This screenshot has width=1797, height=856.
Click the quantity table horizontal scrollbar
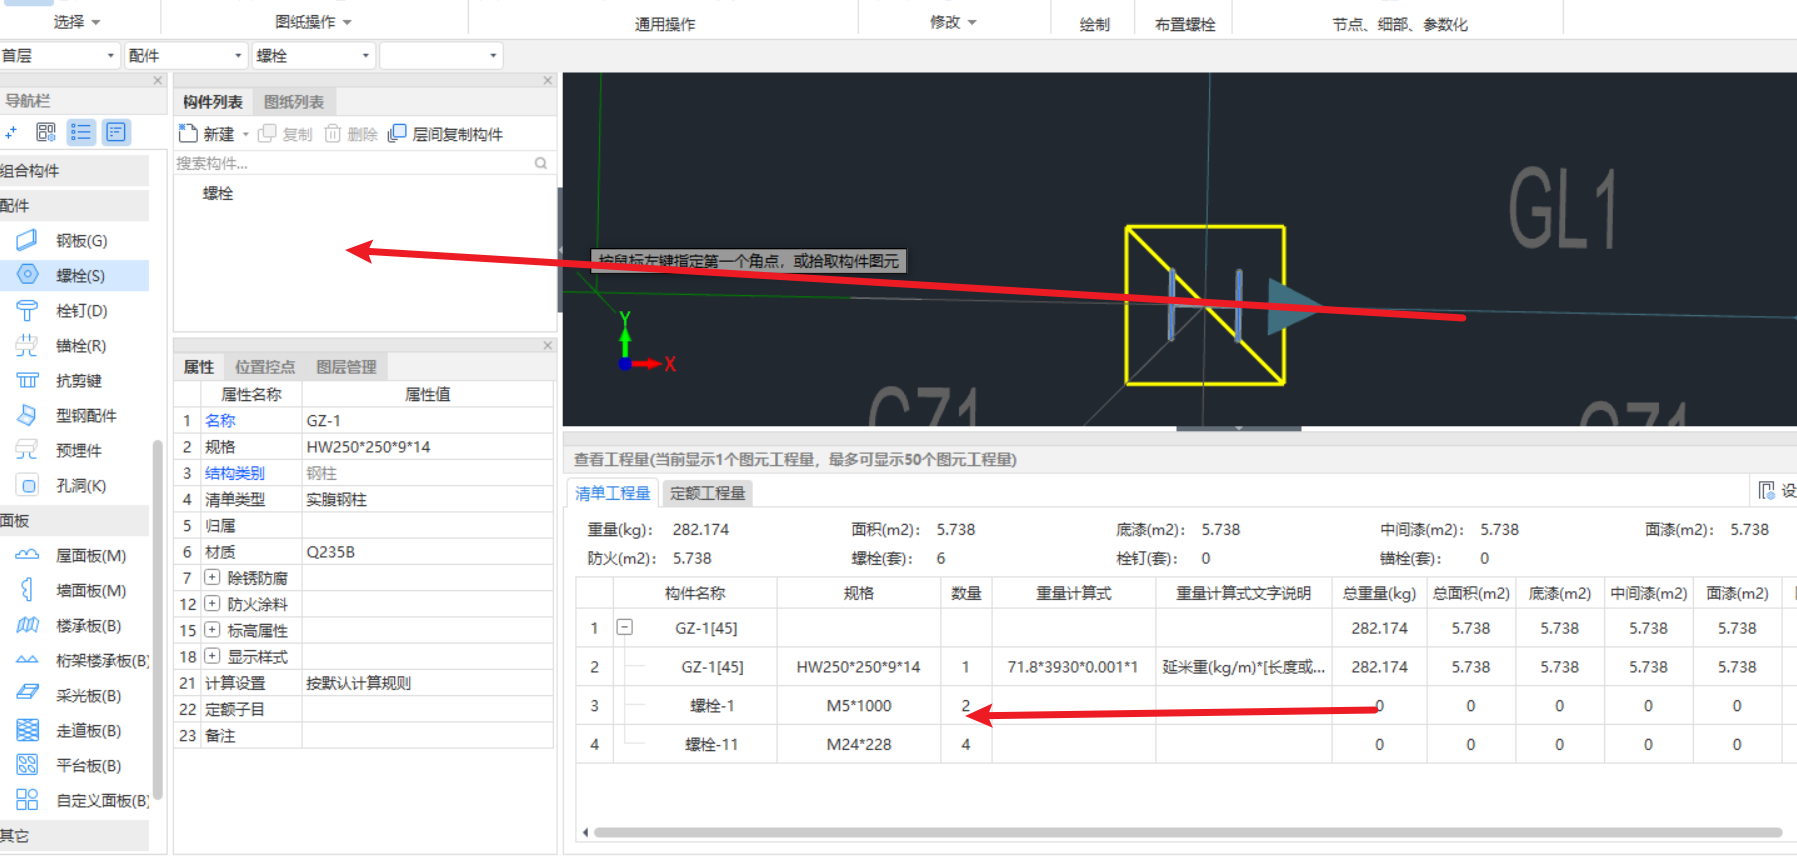click(1188, 832)
